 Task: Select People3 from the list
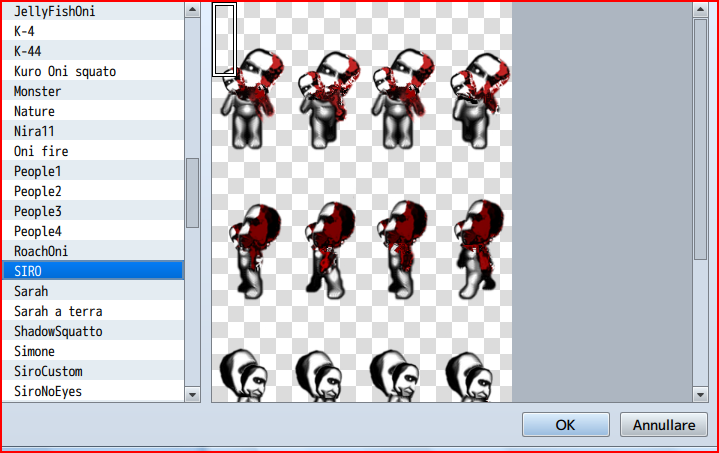pyautogui.click(x=93, y=211)
